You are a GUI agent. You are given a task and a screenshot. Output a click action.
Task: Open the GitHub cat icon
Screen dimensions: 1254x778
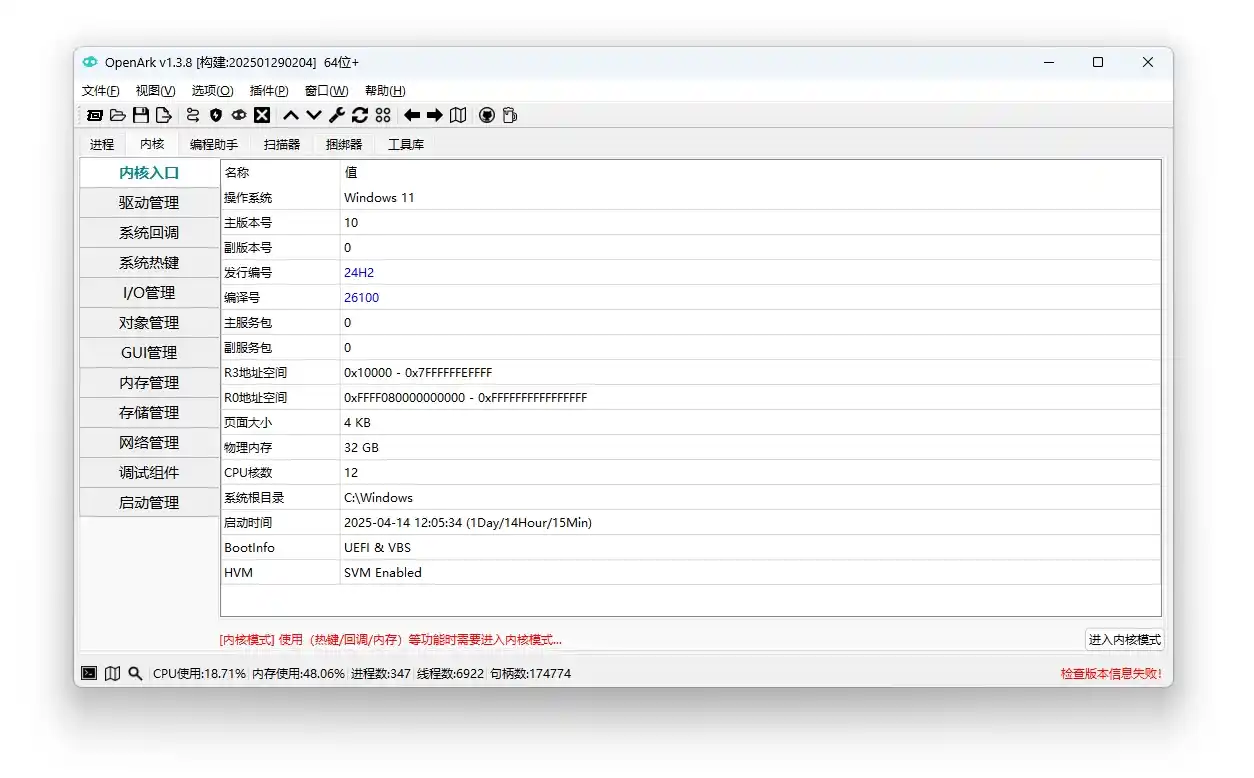tap(487, 115)
